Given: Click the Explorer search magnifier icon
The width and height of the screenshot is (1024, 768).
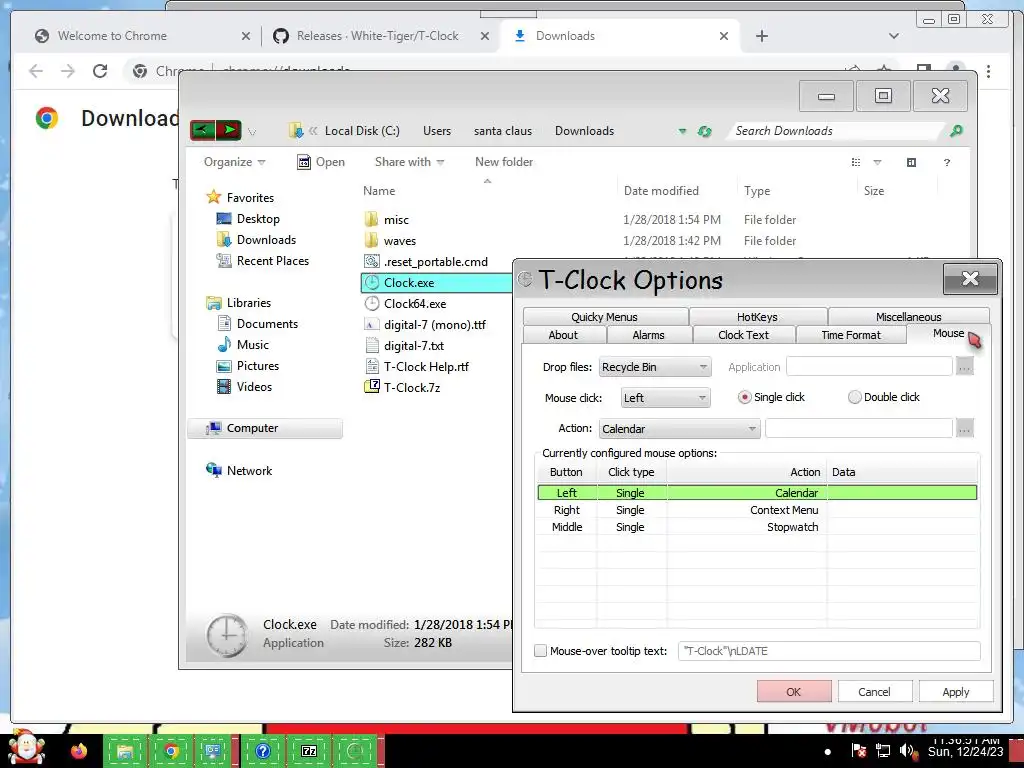Looking at the screenshot, I should [956, 131].
